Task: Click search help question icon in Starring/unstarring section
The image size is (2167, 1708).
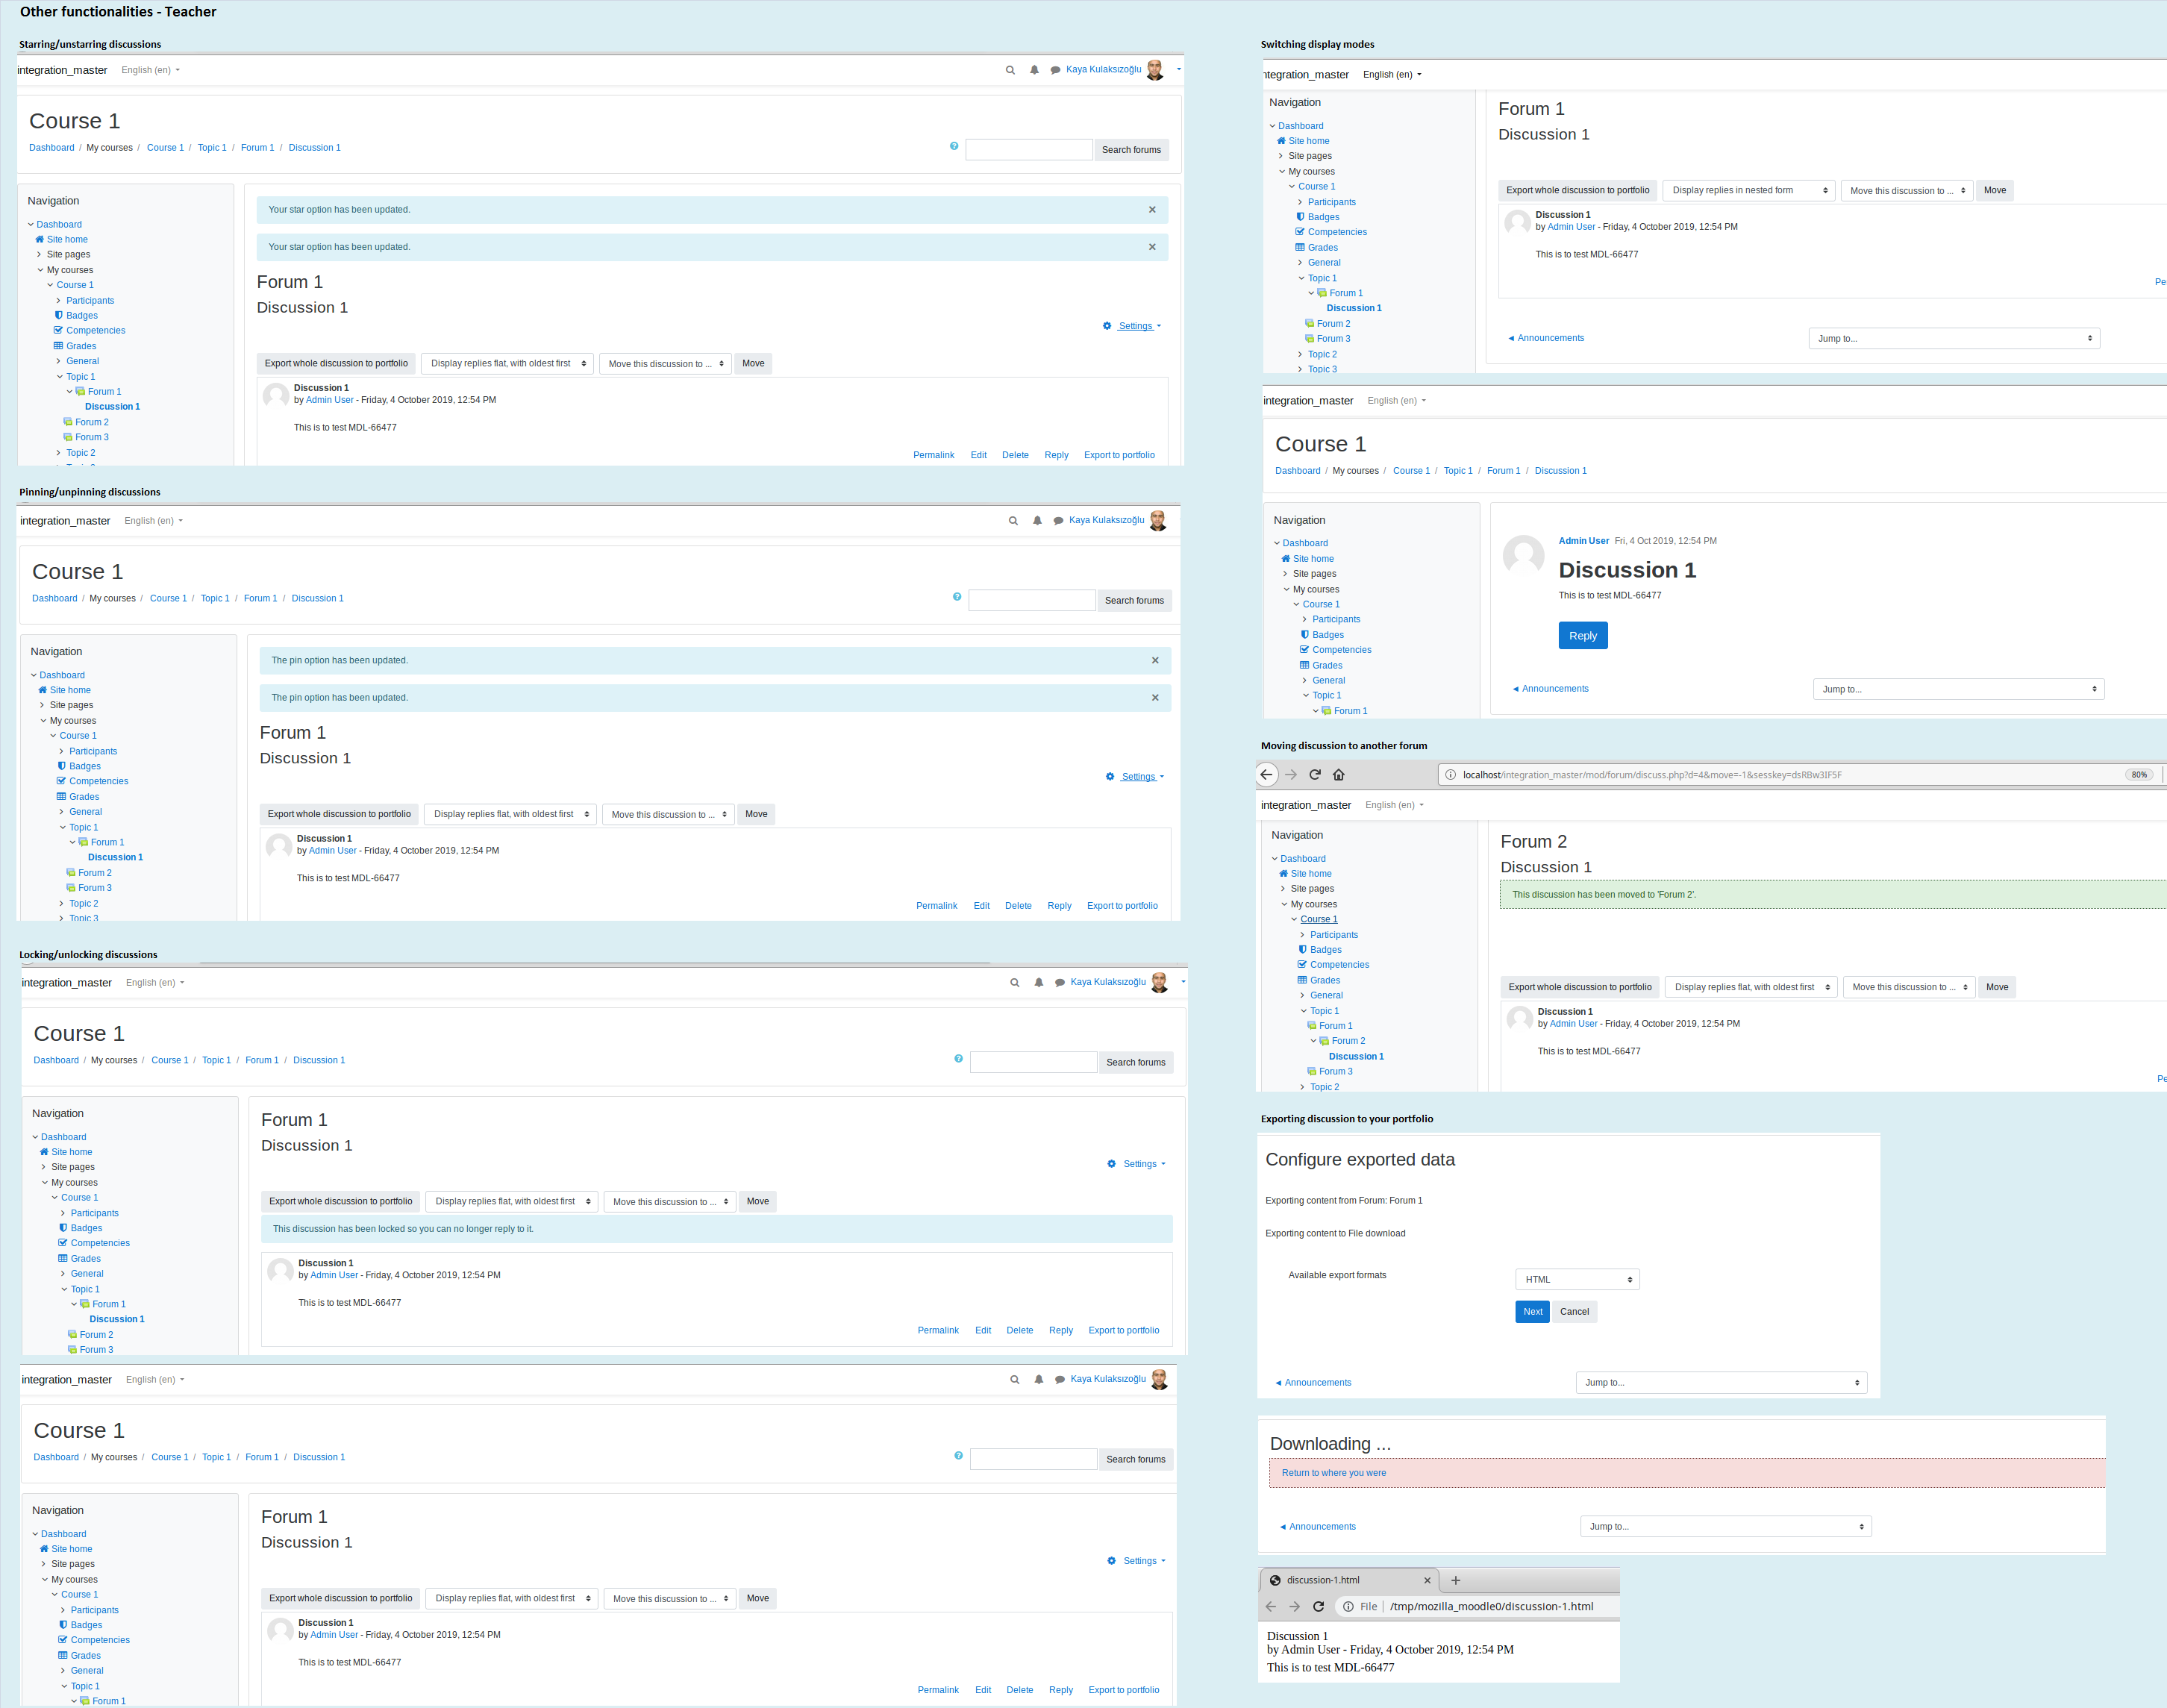Action: (954, 146)
